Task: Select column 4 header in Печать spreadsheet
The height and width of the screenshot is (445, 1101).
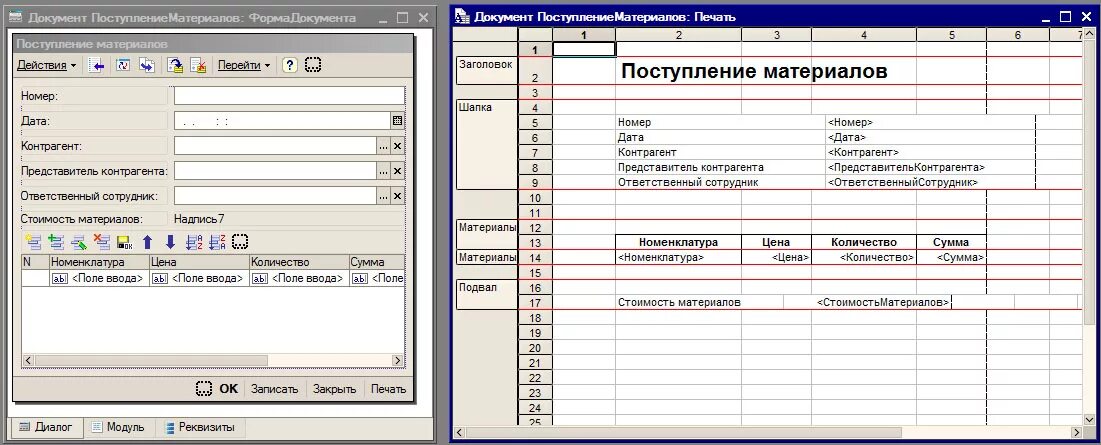Action: coord(864,34)
